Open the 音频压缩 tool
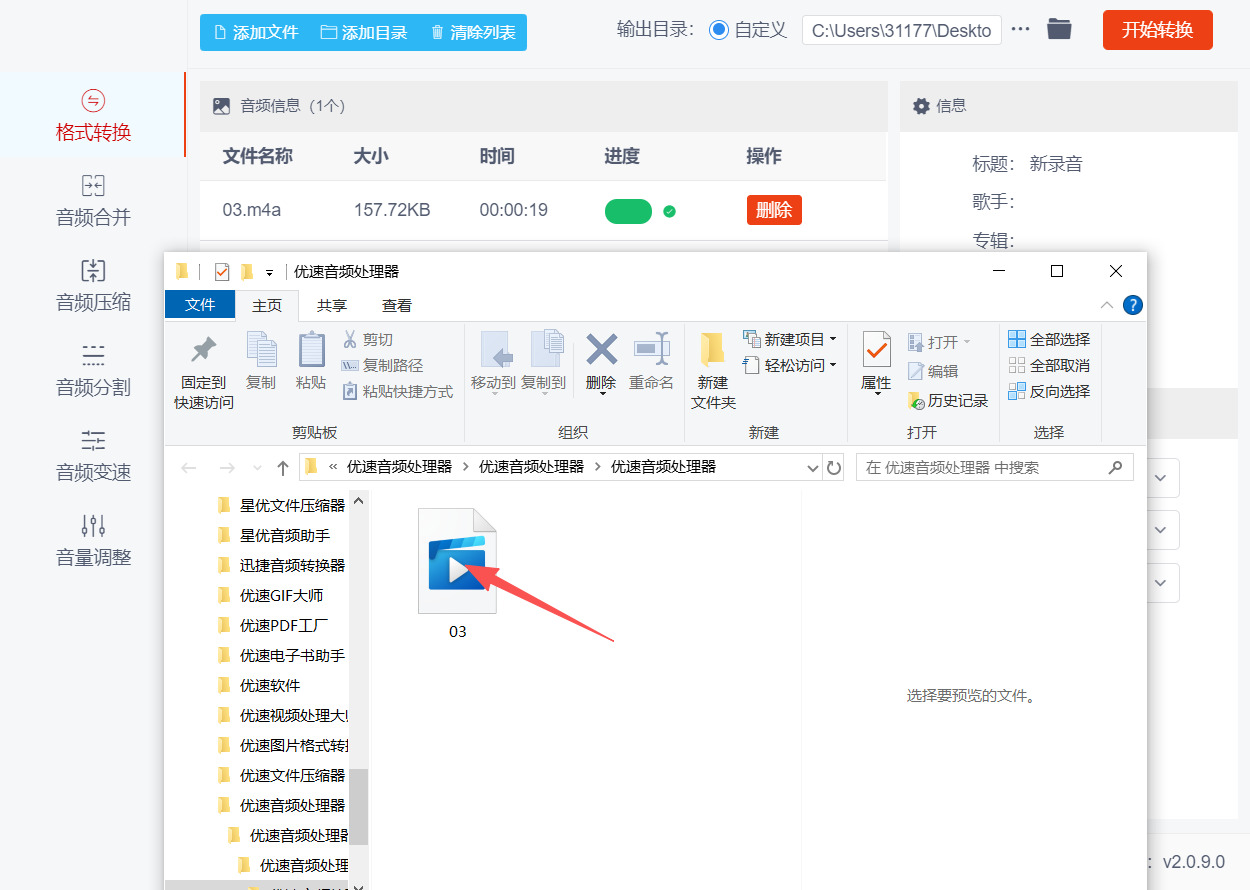 93,285
